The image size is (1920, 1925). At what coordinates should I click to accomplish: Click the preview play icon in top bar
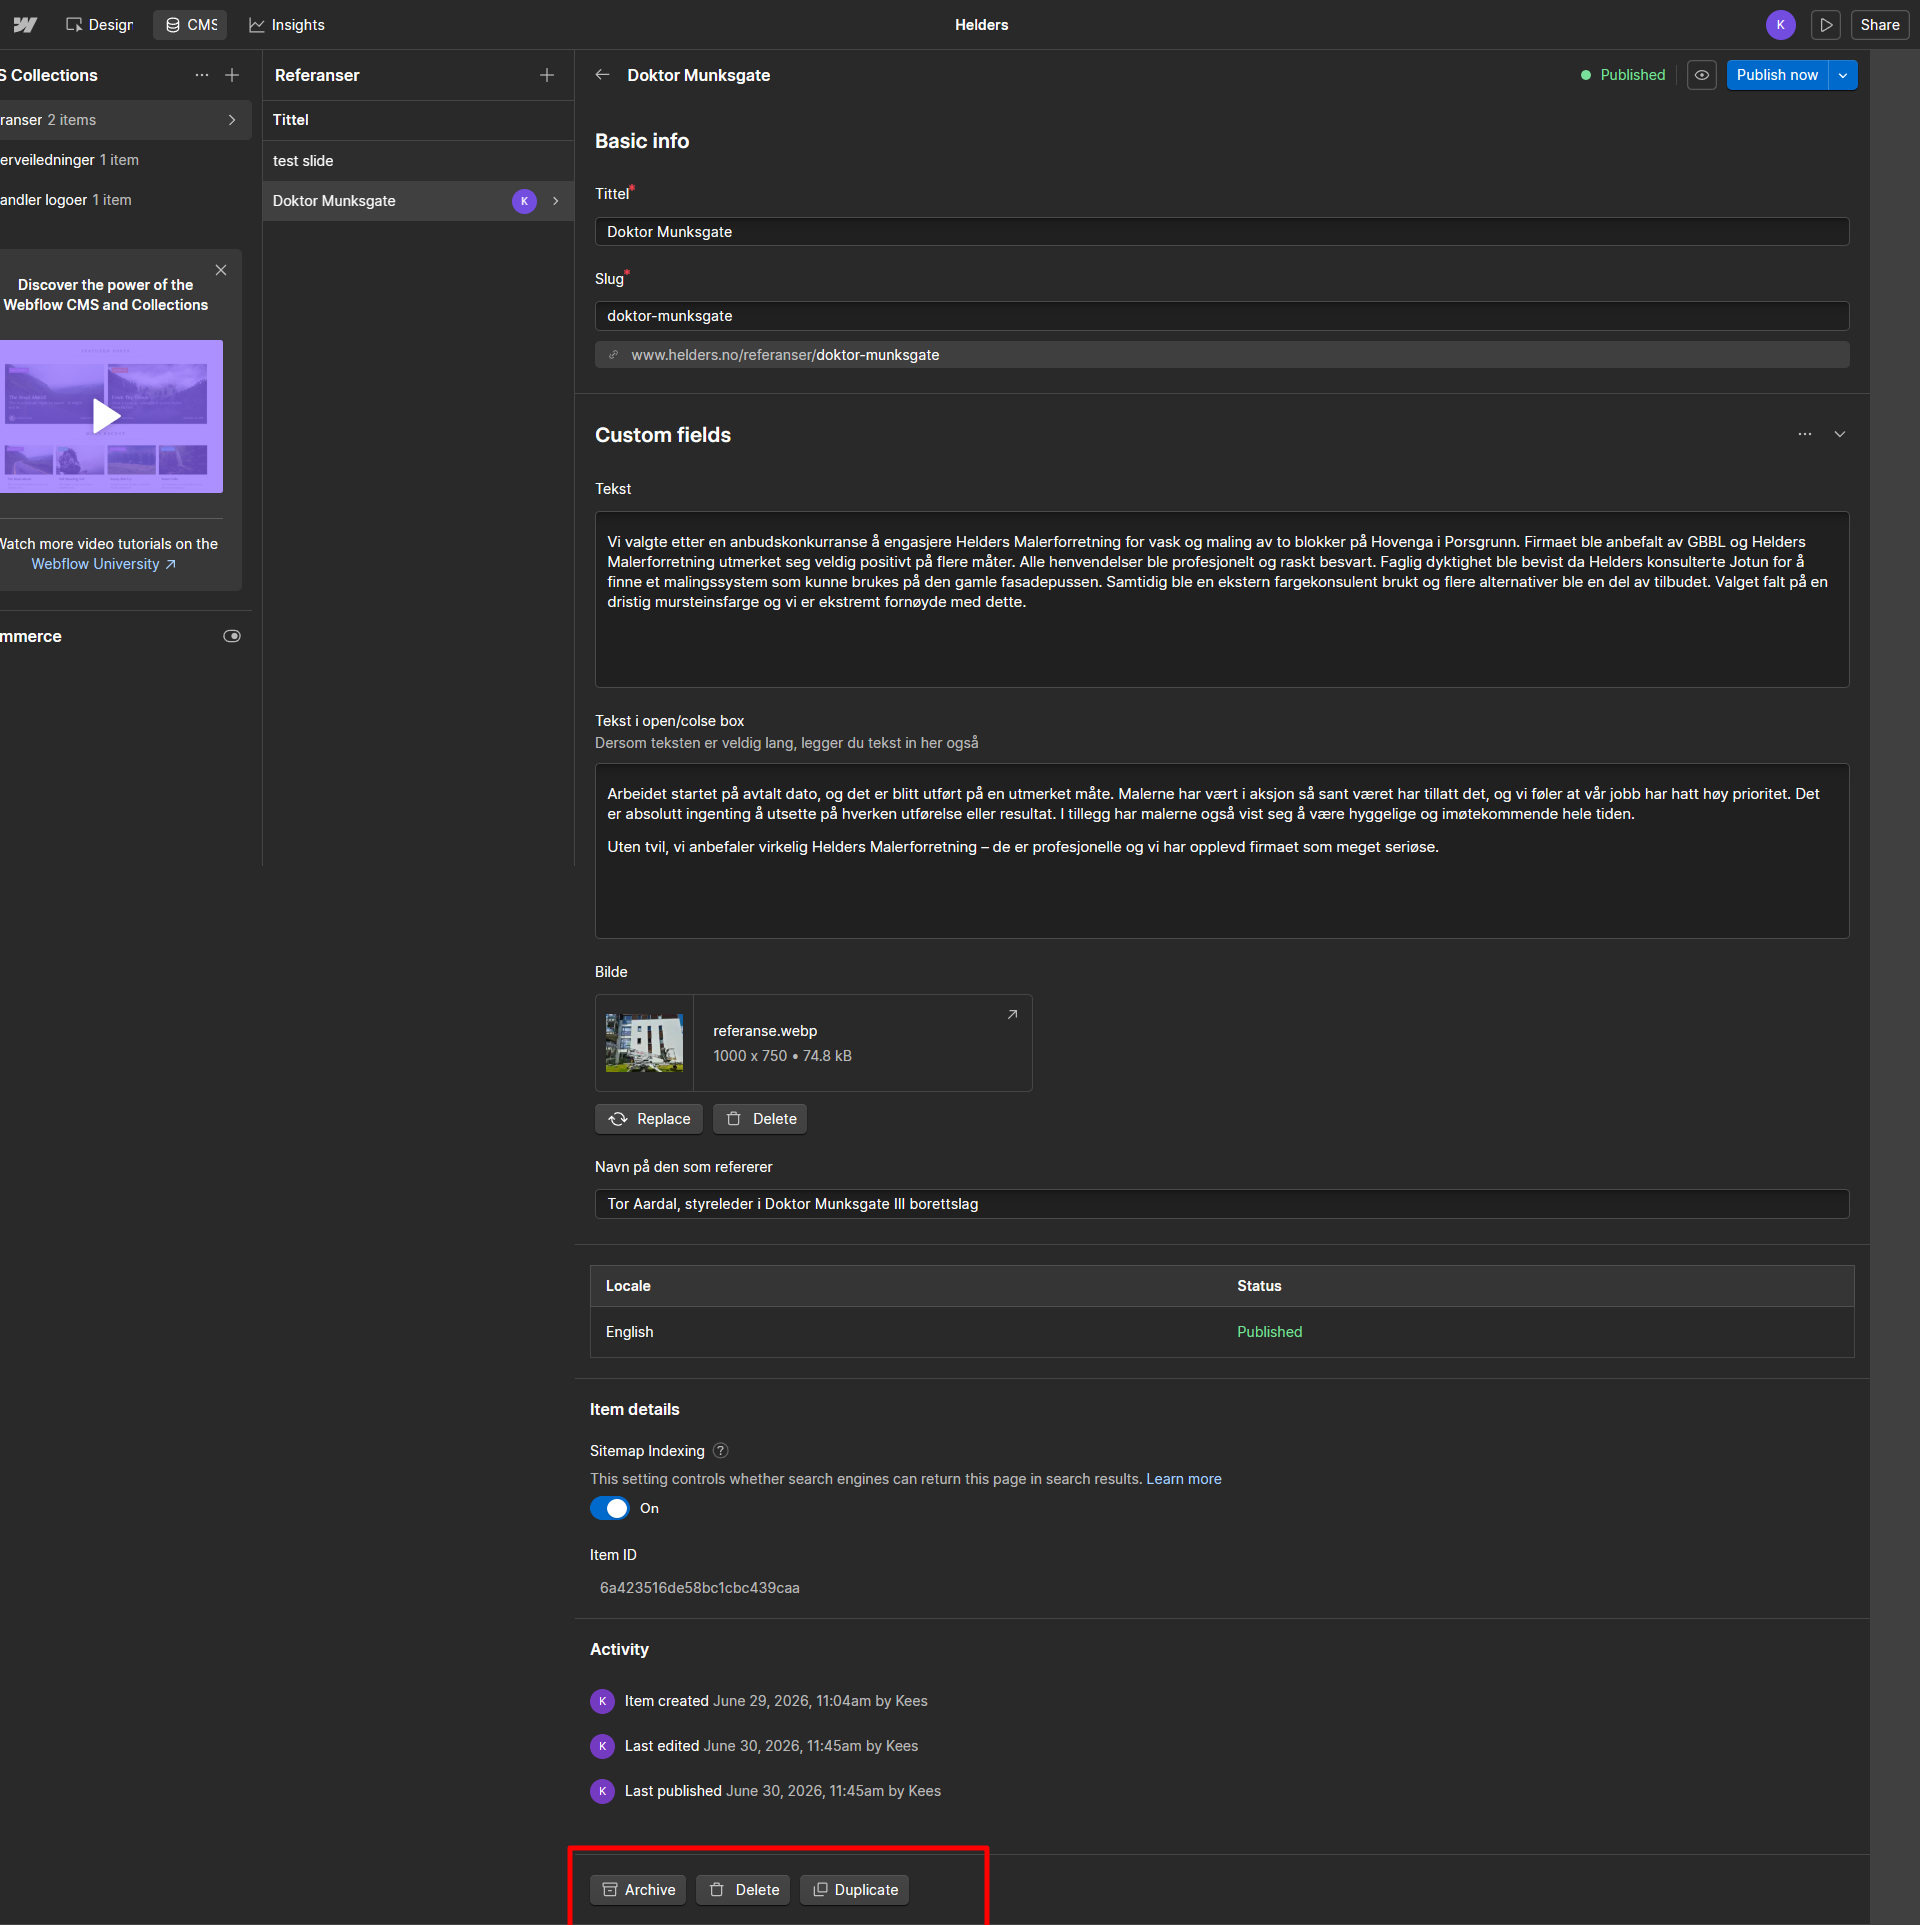1826,25
